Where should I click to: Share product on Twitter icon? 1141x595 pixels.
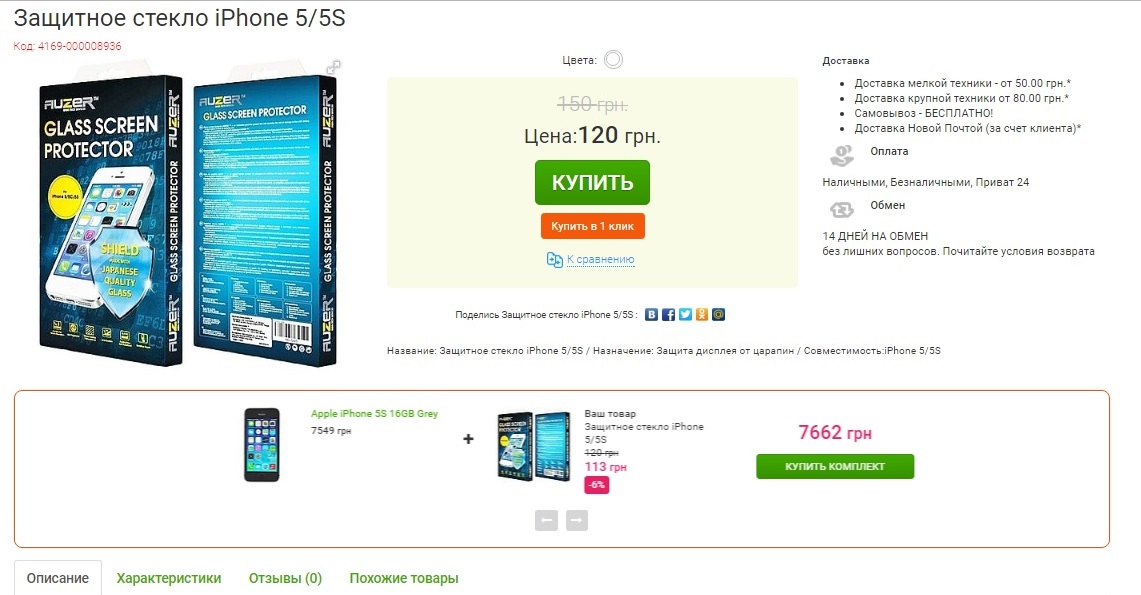(x=685, y=314)
